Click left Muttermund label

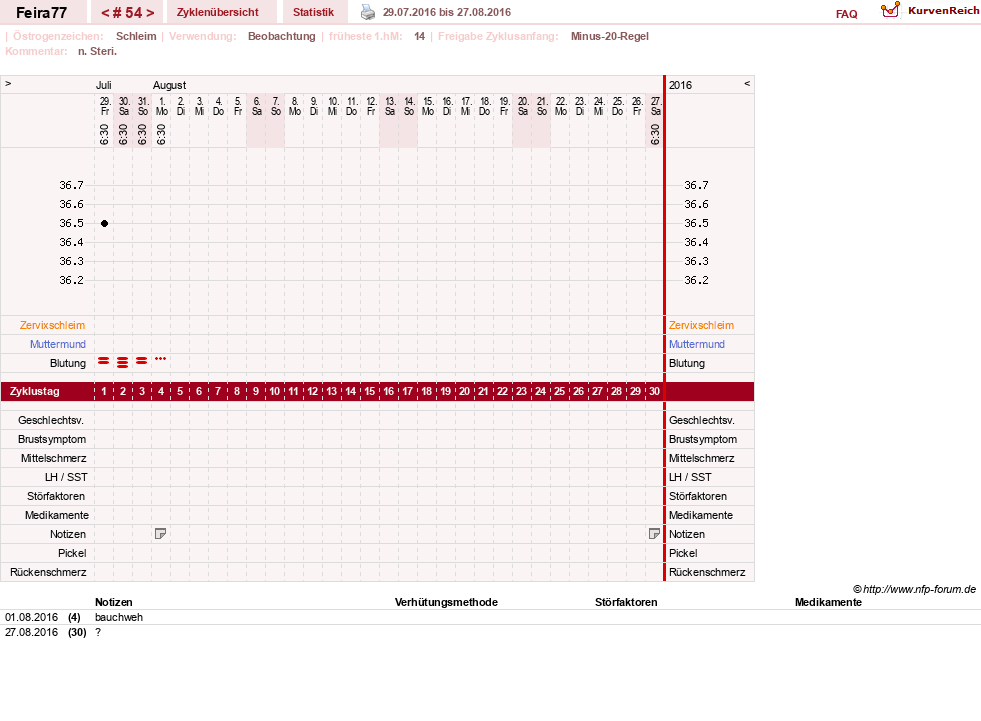tap(58, 344)
